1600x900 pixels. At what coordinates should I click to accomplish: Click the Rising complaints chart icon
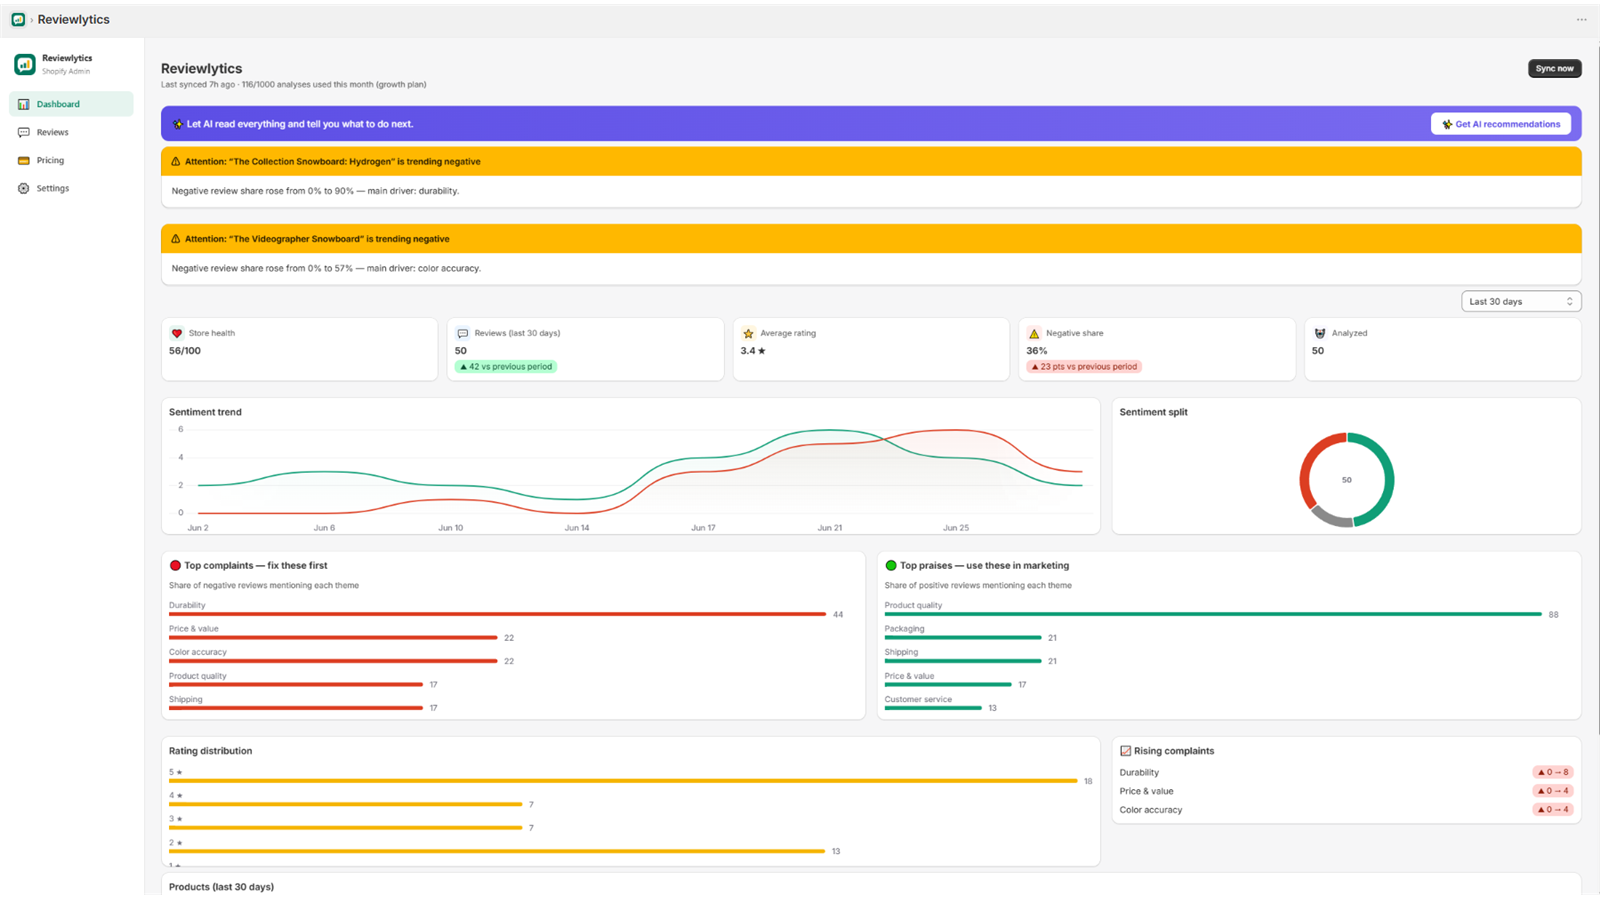tap(1125, 751)
